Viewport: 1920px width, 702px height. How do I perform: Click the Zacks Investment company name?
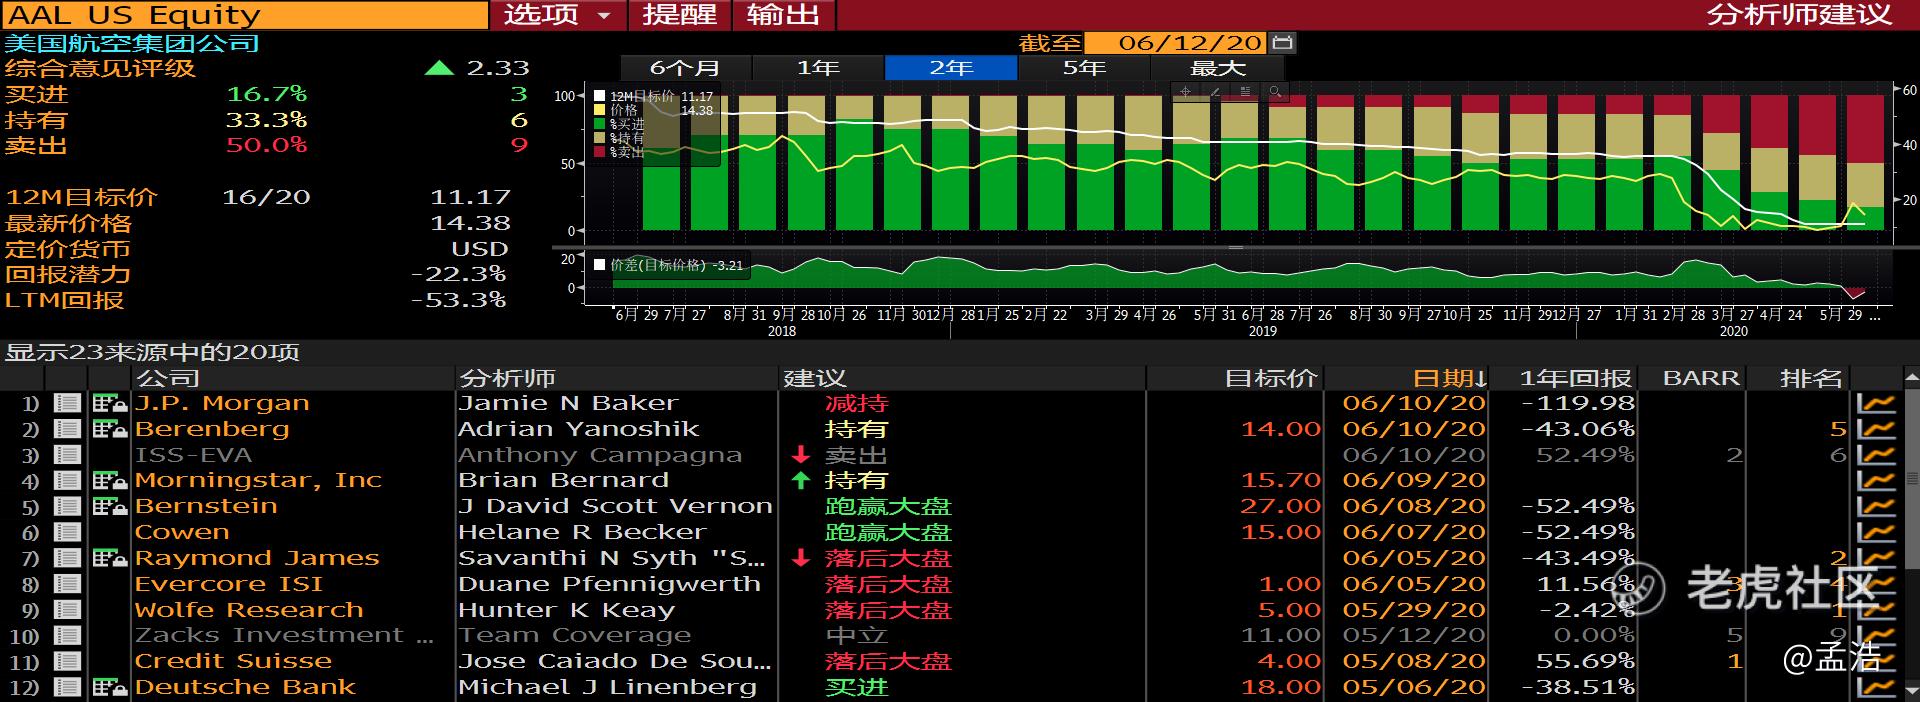coord(284,636)
